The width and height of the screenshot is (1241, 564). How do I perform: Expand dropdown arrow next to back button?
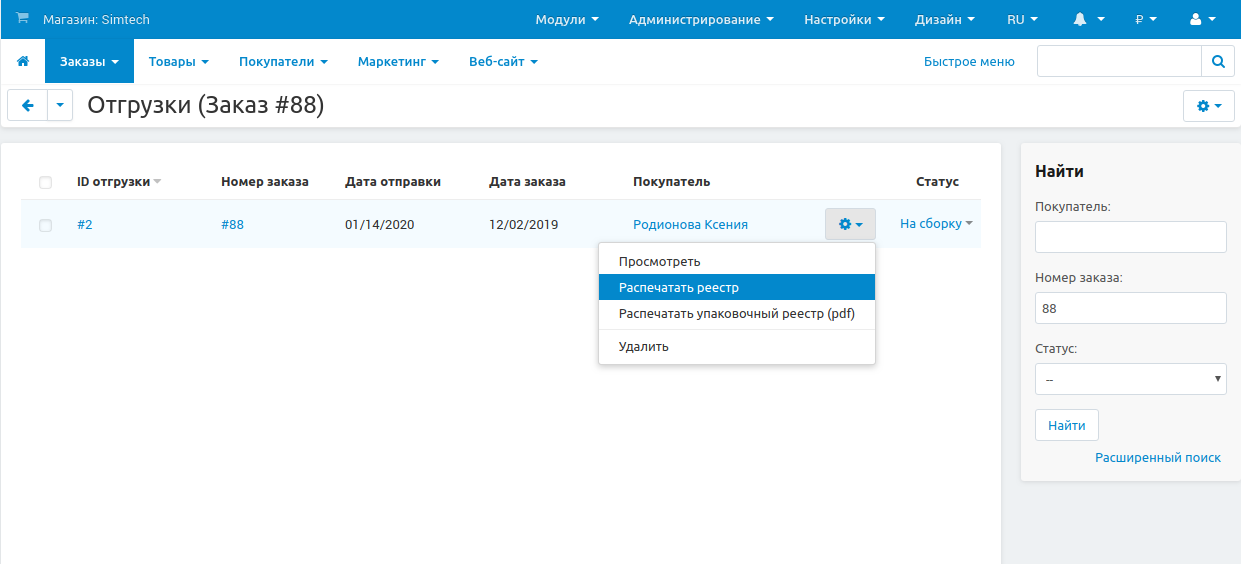click(x=60, y=105)
